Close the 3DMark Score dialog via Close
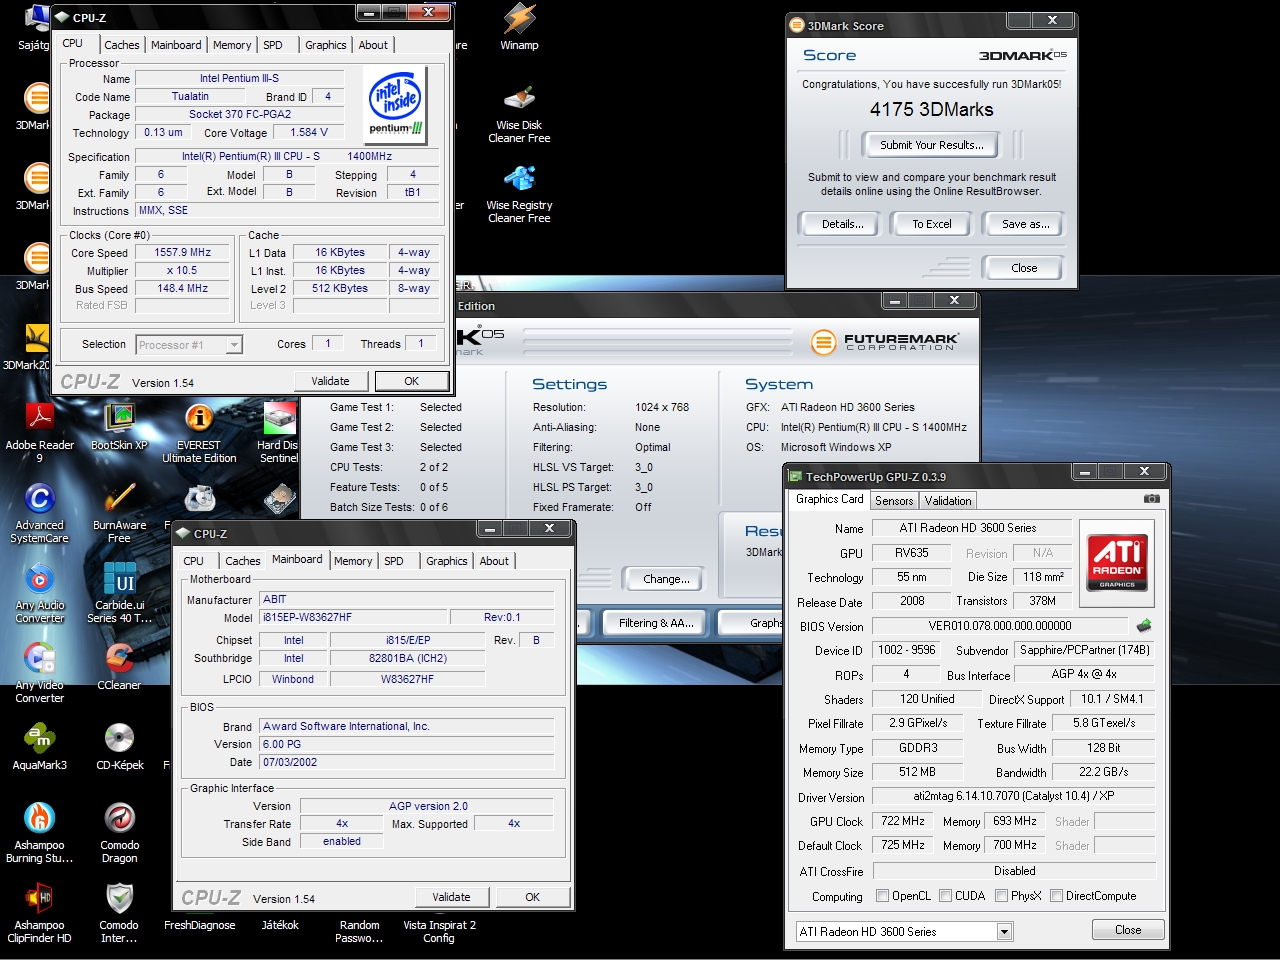 click(1024, 268)
